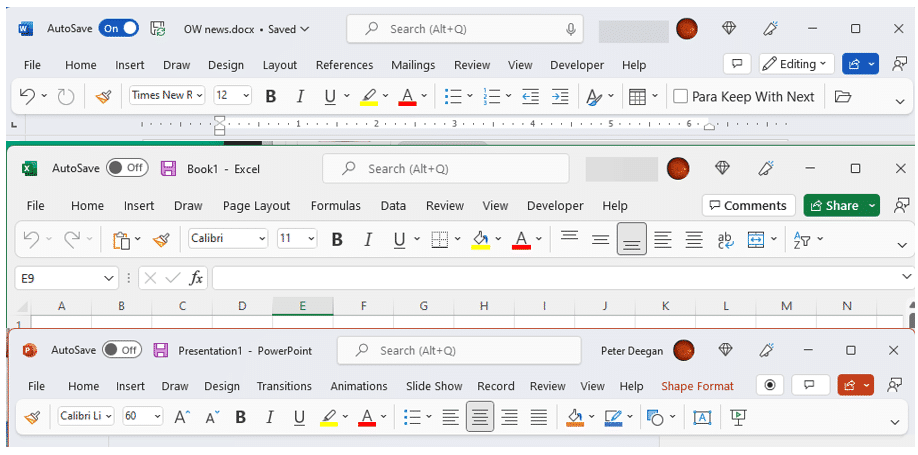Toggle Underline in the PowerPoint toolbar

(x=299, y=417)
